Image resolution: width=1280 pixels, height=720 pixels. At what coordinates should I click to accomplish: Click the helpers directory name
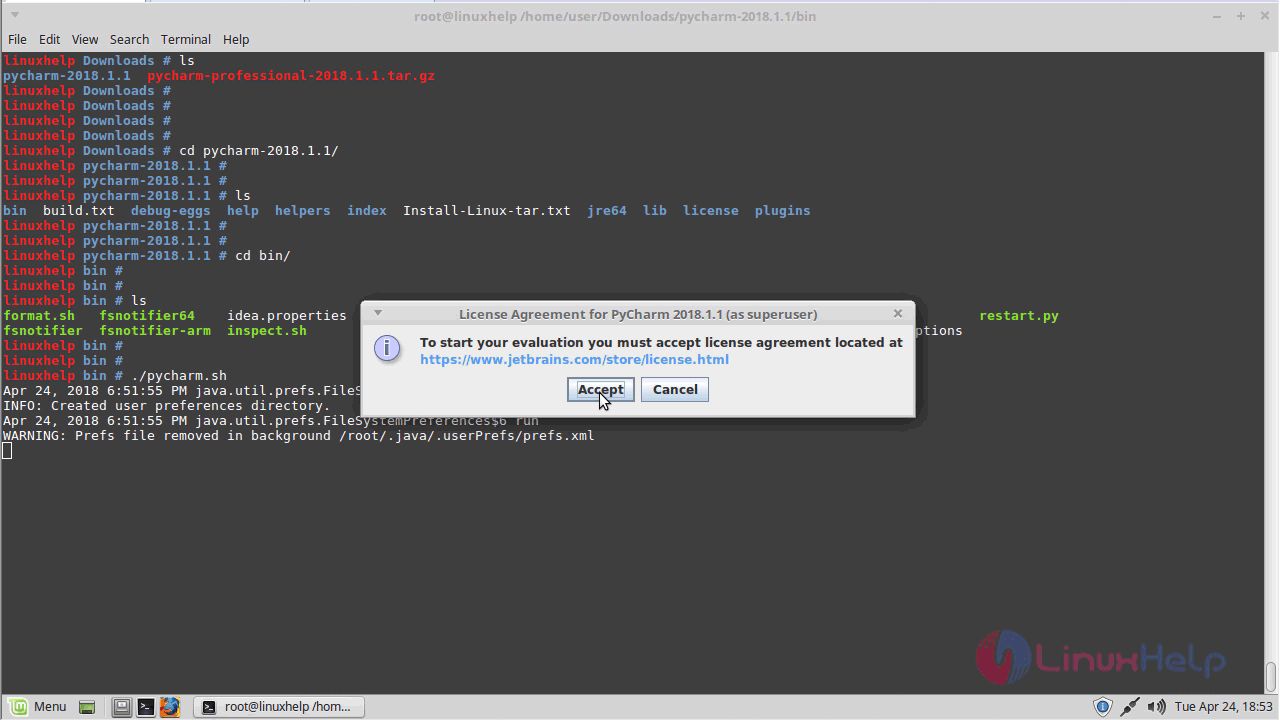pos(303,210)
